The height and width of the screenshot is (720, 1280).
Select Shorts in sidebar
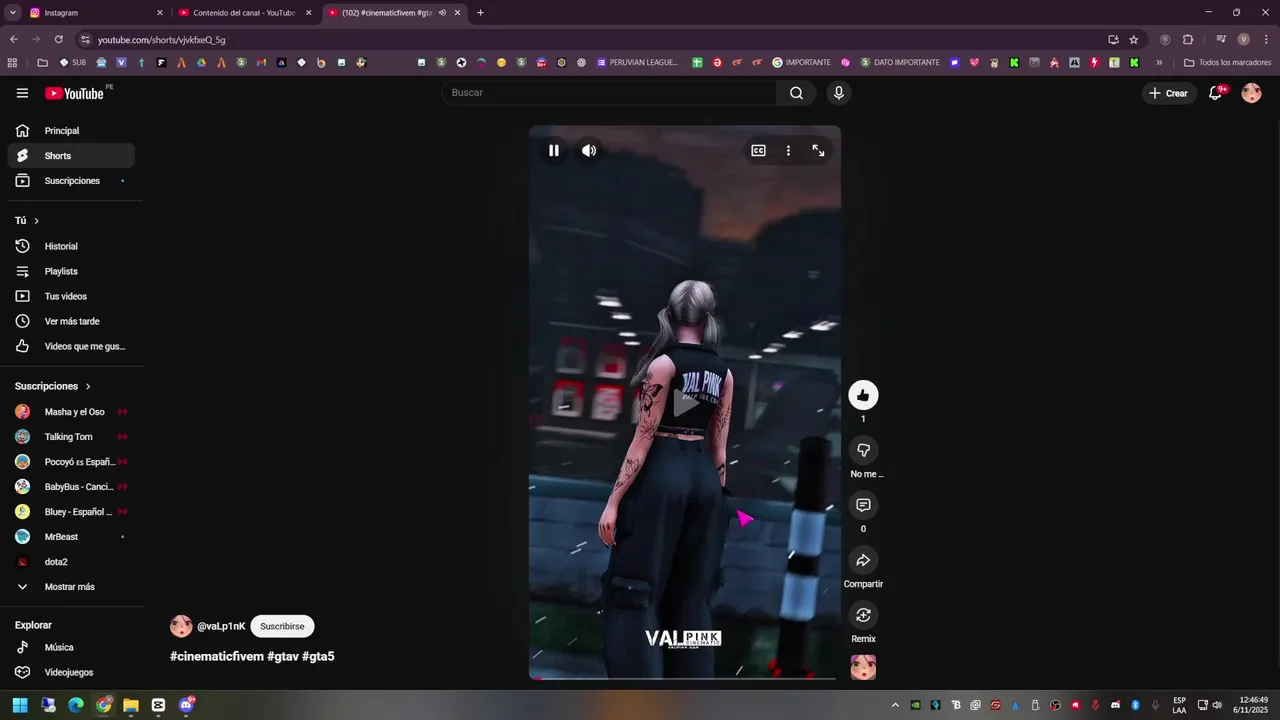click(71, 156)
